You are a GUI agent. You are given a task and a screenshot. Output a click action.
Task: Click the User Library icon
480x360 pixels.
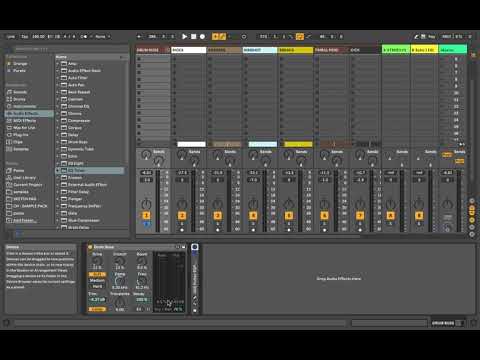tap(9, 178)
